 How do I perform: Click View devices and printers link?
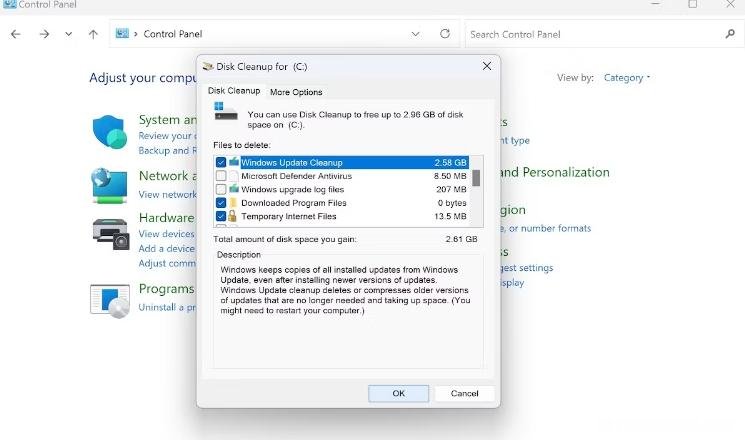click(167, 234)
